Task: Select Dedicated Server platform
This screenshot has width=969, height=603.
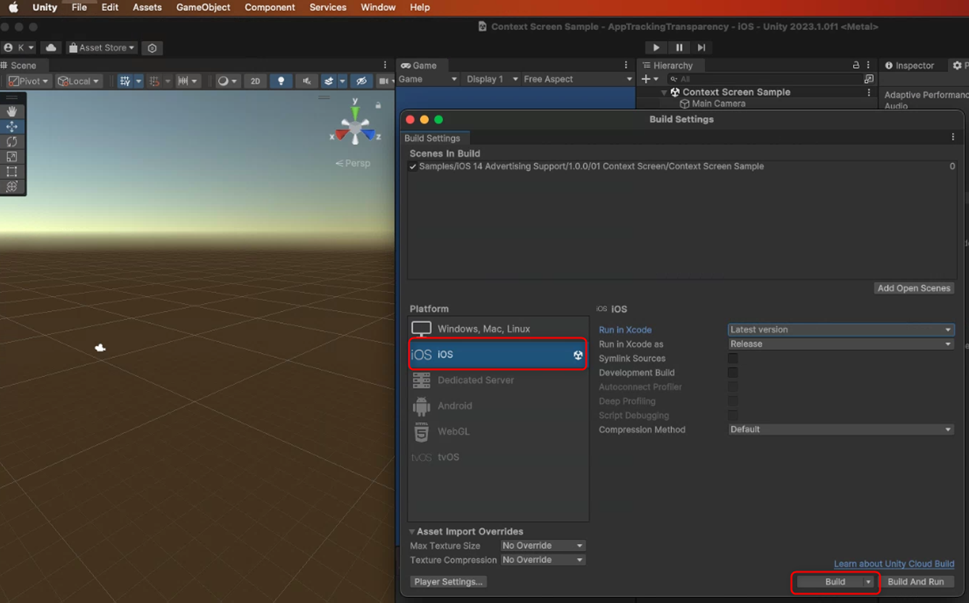Action: (498, 380)
